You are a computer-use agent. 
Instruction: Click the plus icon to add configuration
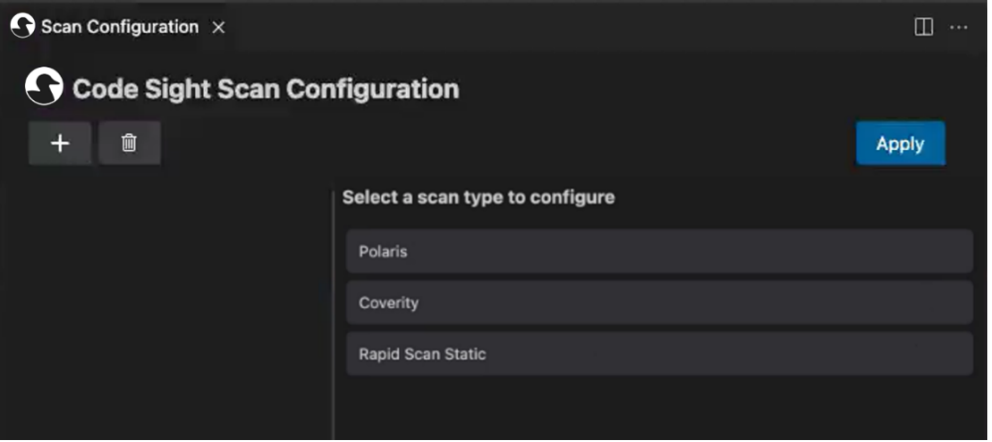pyautogui.click(x=60, y=143)
